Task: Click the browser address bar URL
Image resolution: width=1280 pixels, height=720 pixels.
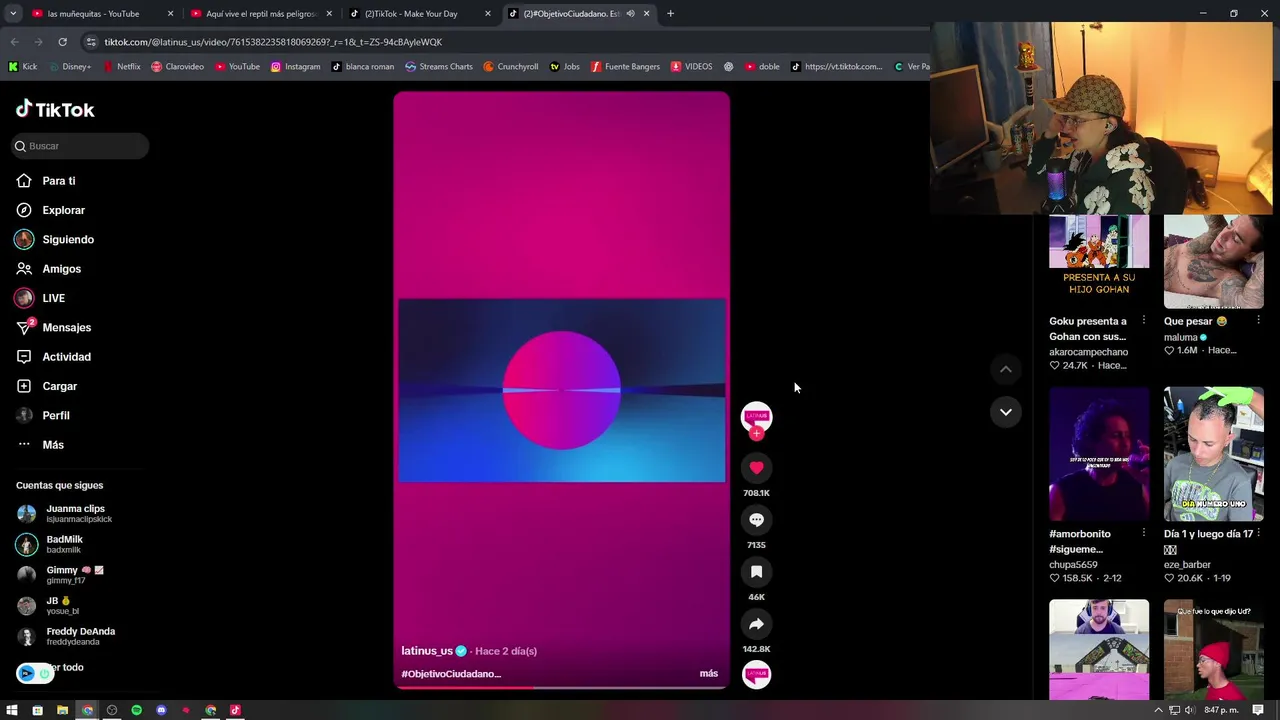Action: point(273,42)
